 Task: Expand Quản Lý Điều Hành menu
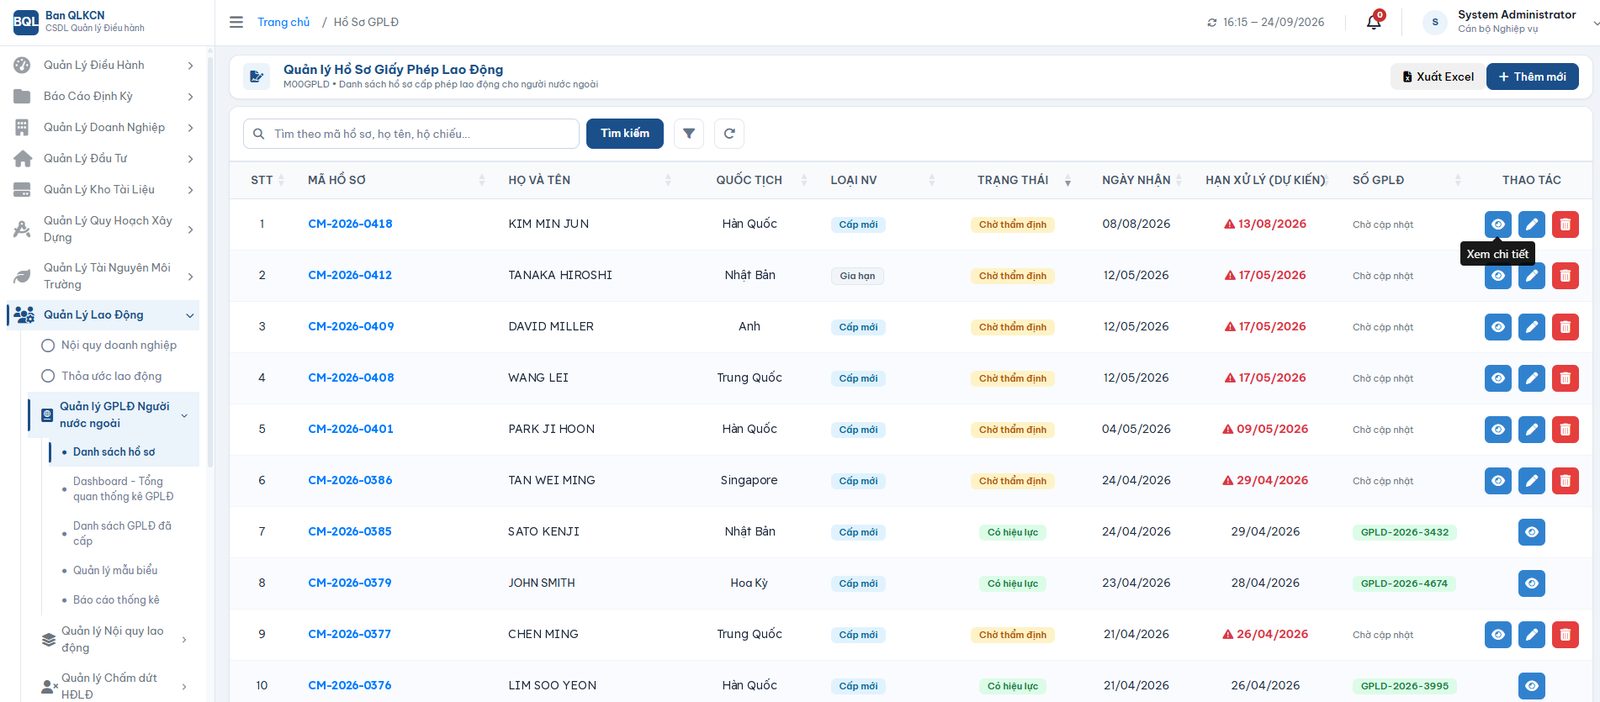tap(103, 65)
